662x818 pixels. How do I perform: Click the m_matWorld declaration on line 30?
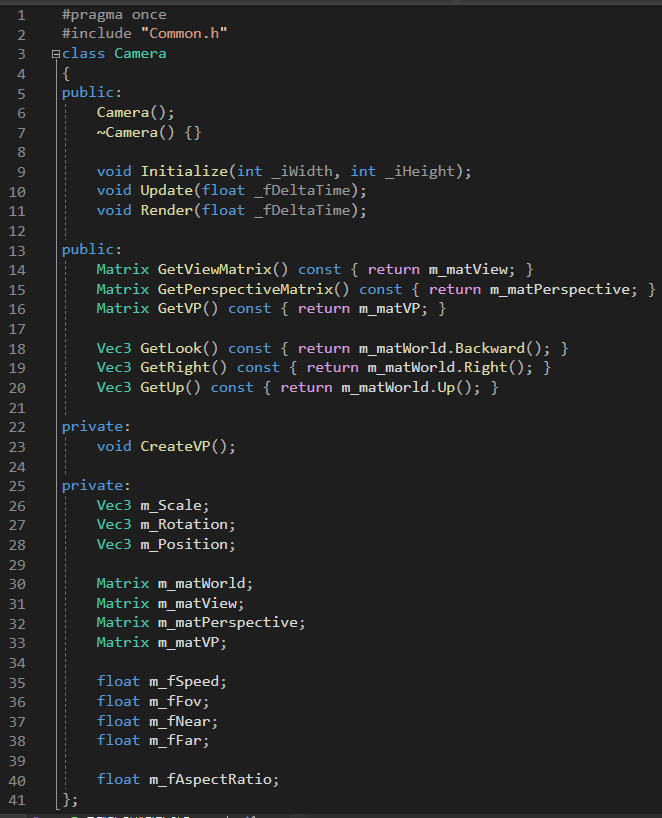(x=201, y=584)
